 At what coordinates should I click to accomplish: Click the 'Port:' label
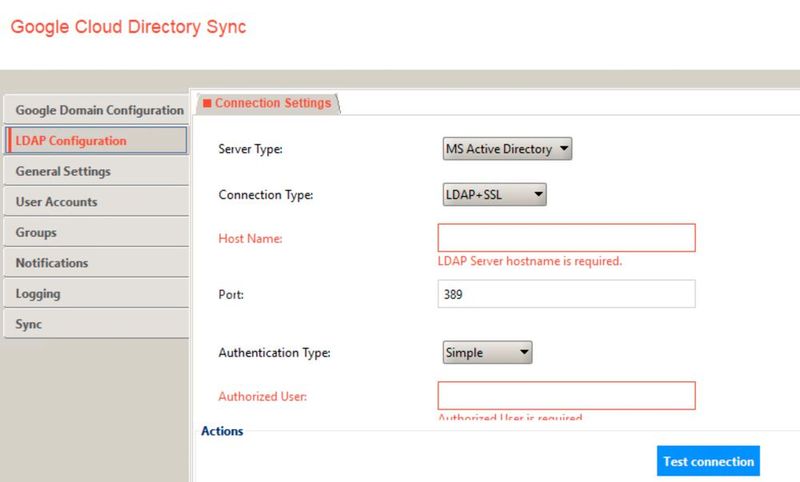pos(231,294)
